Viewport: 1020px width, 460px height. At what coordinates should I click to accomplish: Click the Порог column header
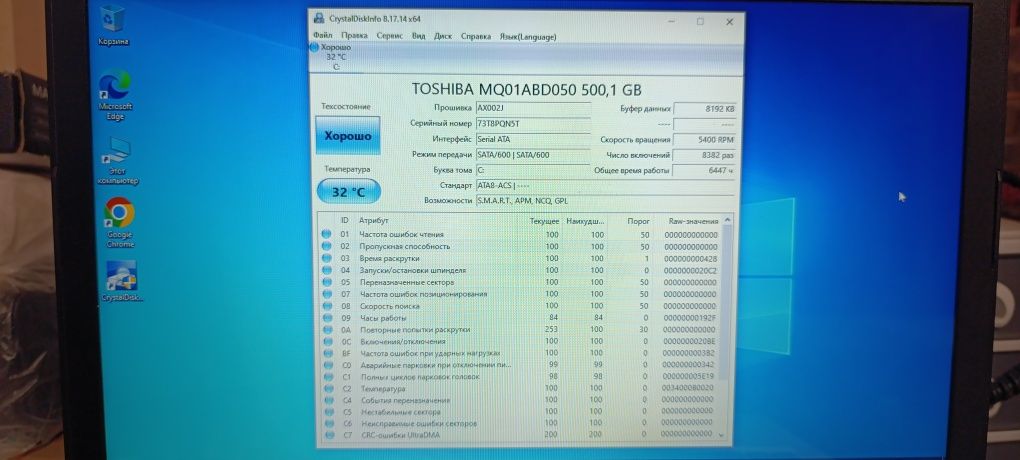pos(639,221)
